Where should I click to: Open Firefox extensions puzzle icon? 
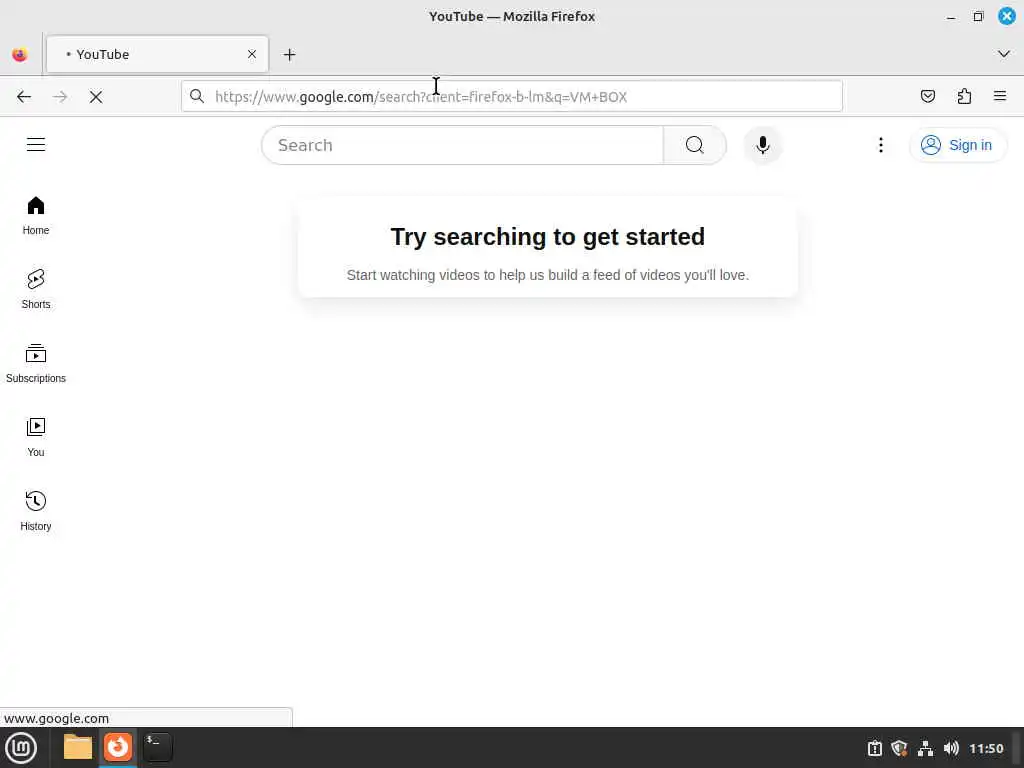pyautogui.click(x=964, y=97)
